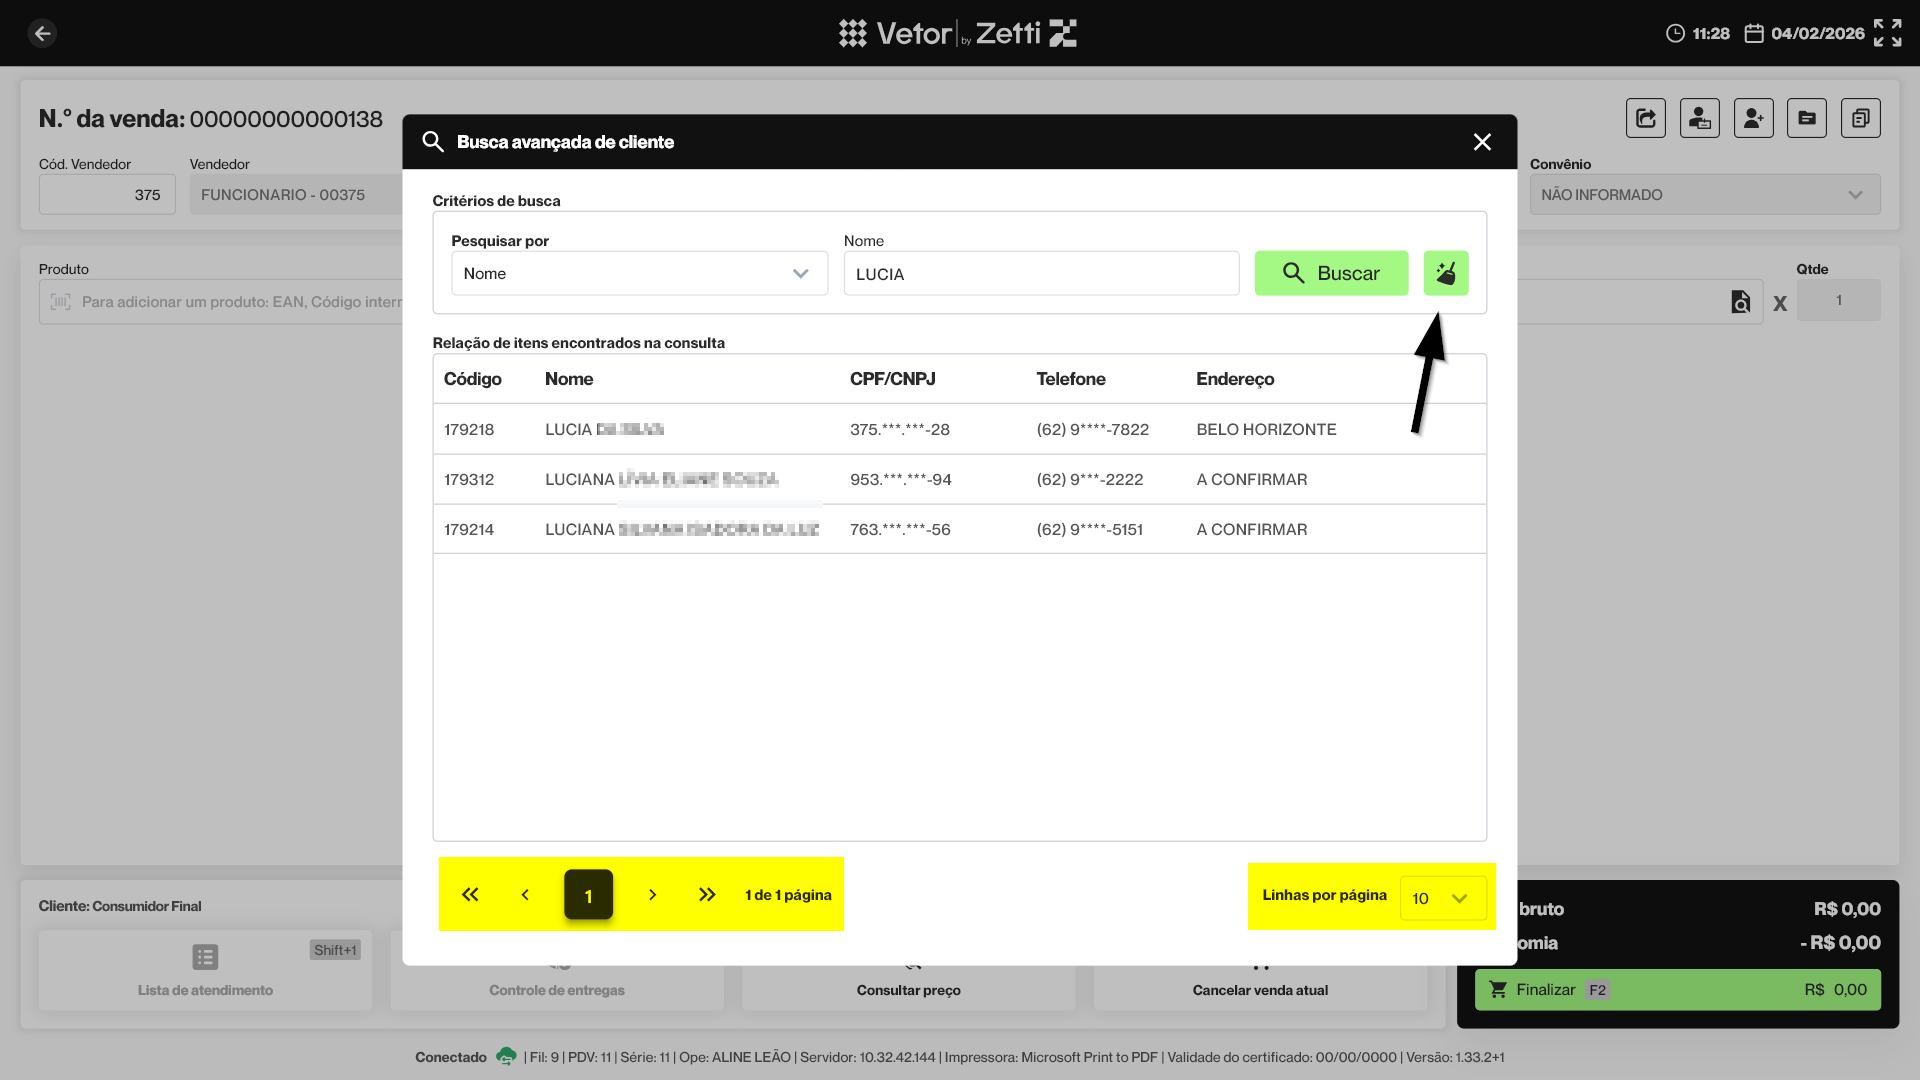The width and height of the screenshot is (1920, 1080).
Task: Open the add customer icon
Action: (1753, 118)
